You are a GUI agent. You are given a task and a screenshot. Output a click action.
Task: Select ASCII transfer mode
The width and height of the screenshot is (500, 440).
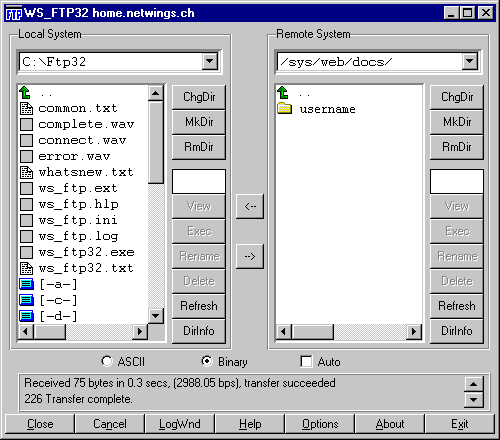pos(107,361)
